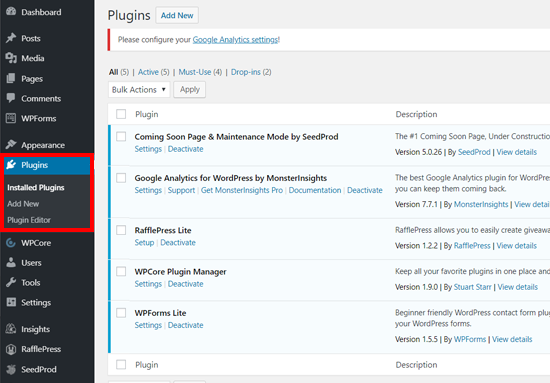View details for RafflePress Lite

(x=516, y=246)
